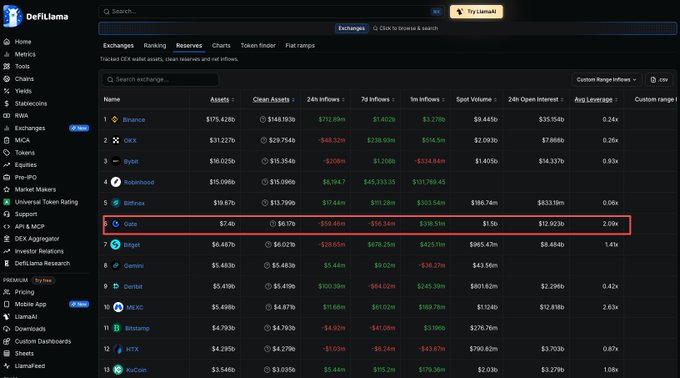Open the Bitfinex exchange link
This screenshot has height=378, width=680.
134,203
